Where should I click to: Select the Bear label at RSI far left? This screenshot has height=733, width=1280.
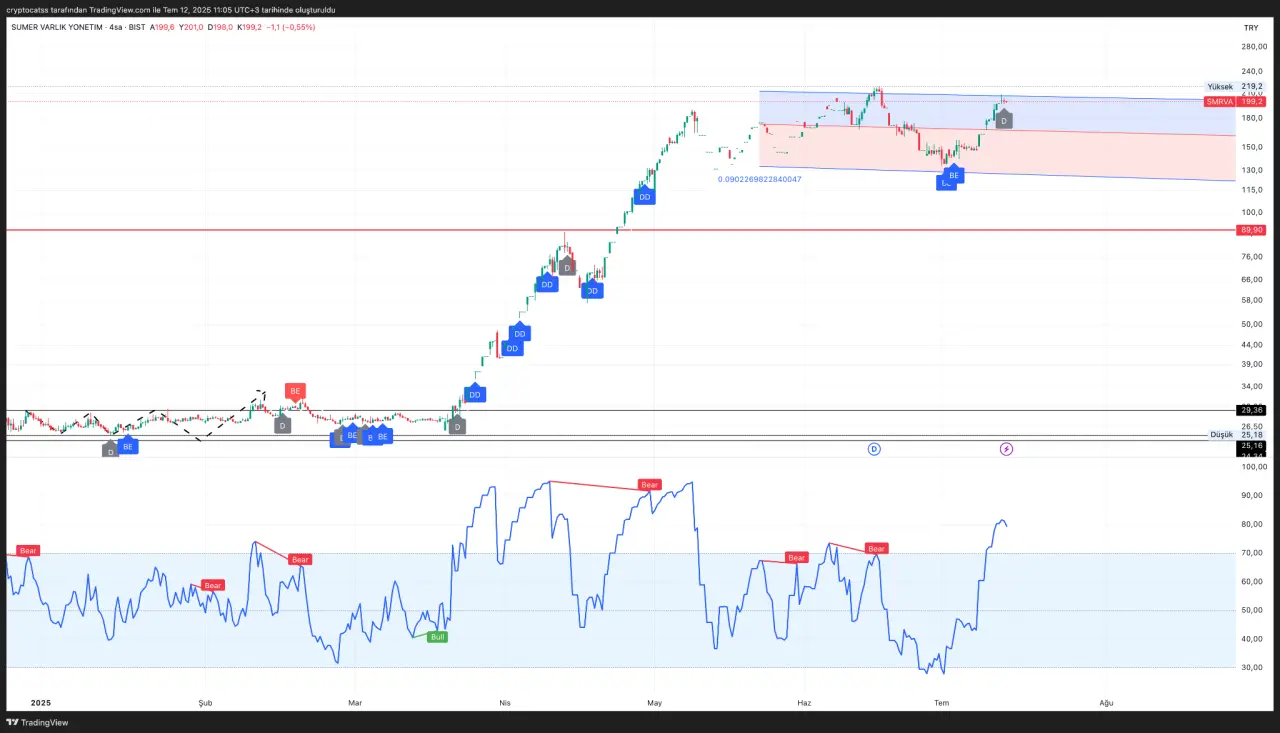(28, 551)
